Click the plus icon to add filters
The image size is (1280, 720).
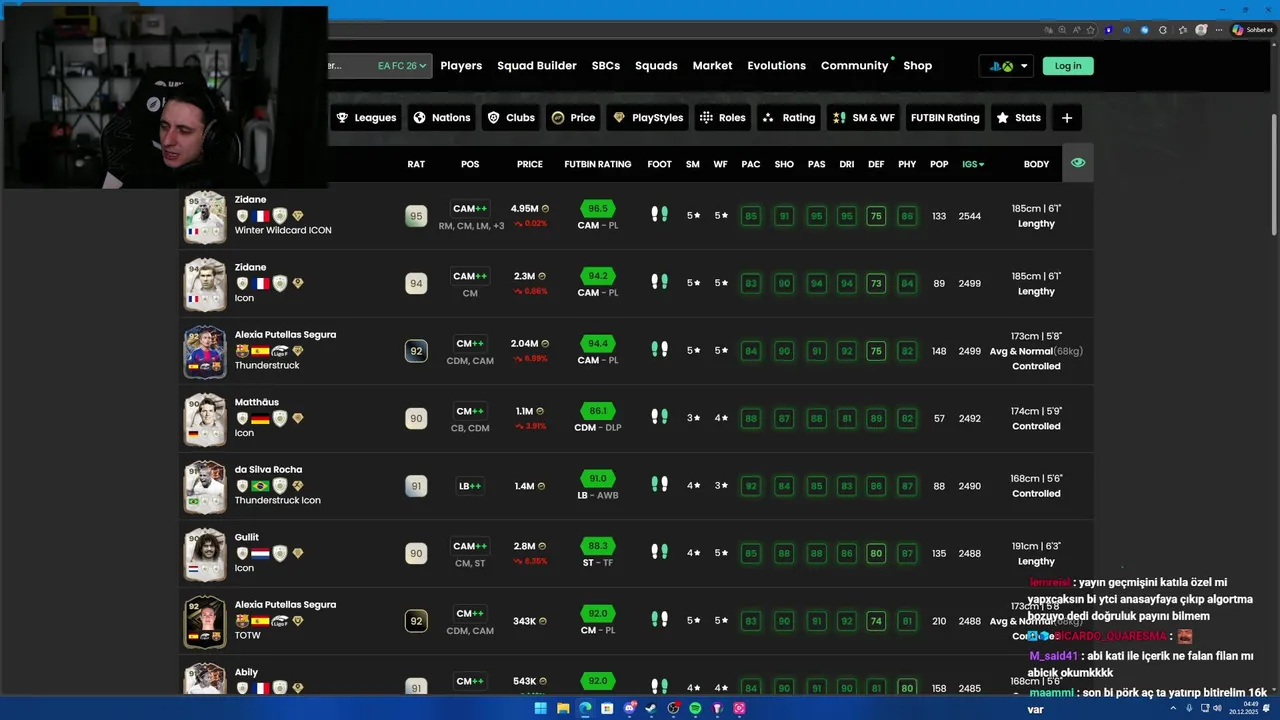click(1067, 117)
